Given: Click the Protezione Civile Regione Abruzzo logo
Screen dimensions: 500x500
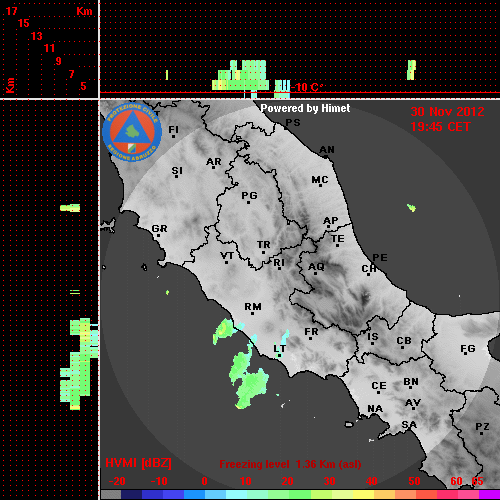Looking at the screenshot, I should tap(132, 132).
